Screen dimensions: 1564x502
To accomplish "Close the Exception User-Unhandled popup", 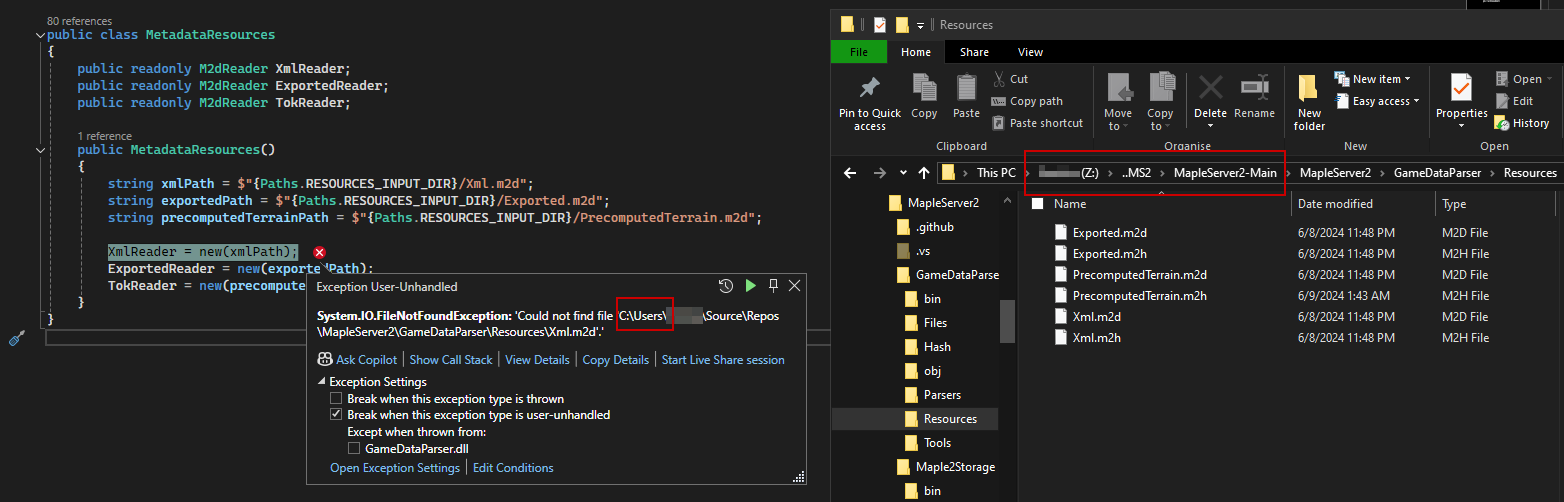I will pos(795,286).
